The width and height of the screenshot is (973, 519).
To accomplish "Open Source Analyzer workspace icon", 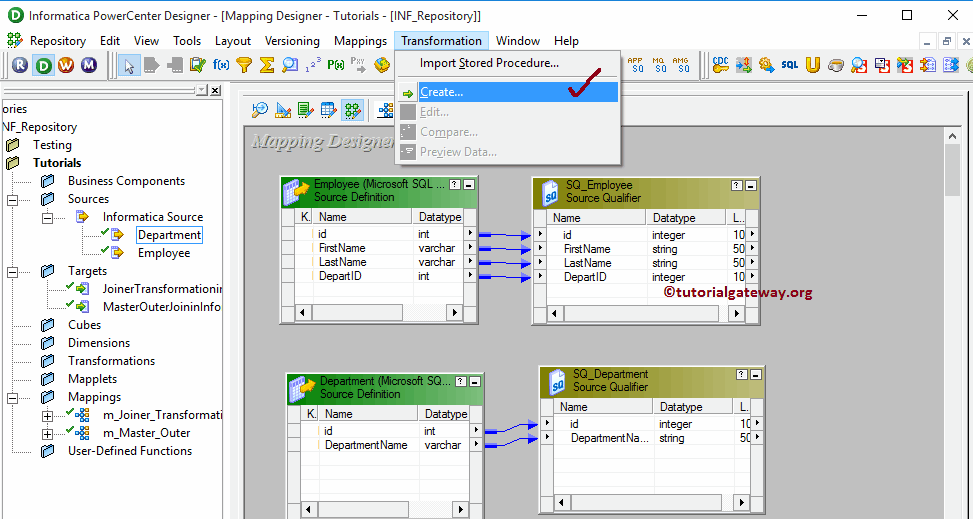I will pyautogui.click(x=260, y=111).
